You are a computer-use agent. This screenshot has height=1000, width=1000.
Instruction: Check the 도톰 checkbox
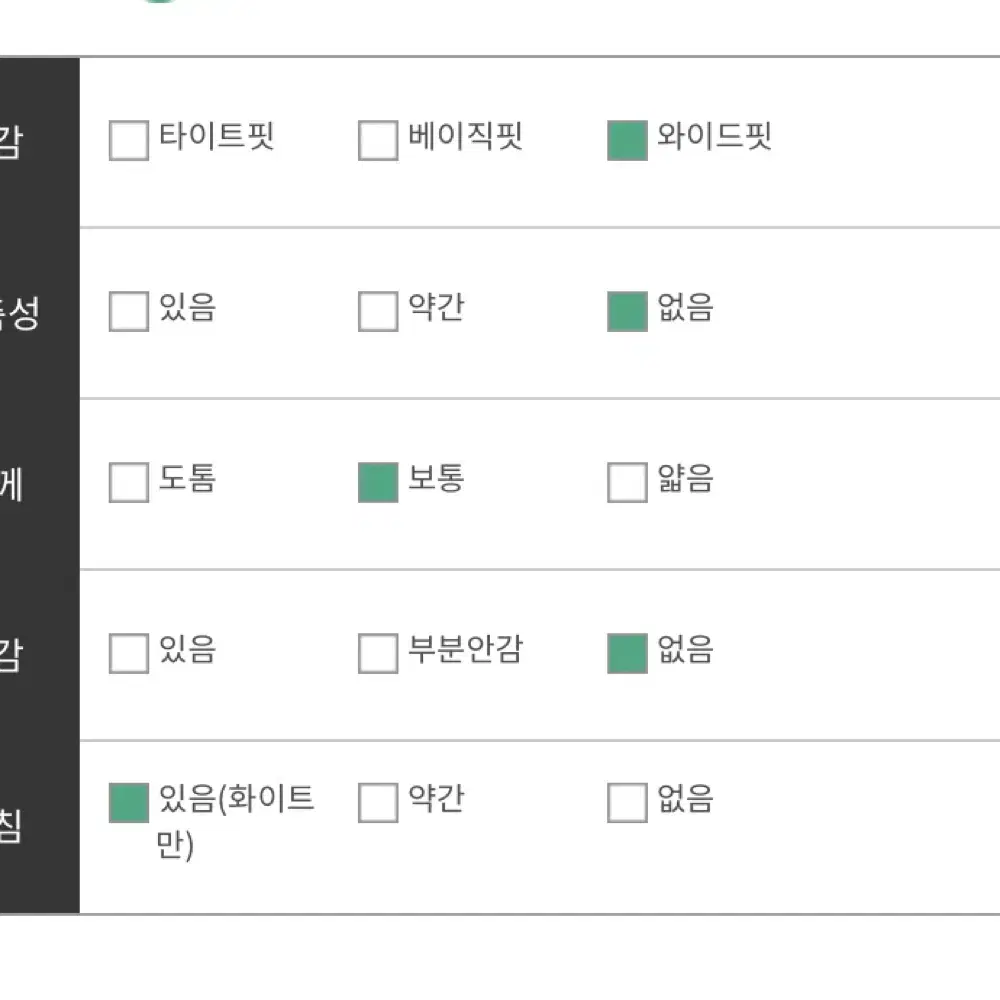(x=129, y=482)
